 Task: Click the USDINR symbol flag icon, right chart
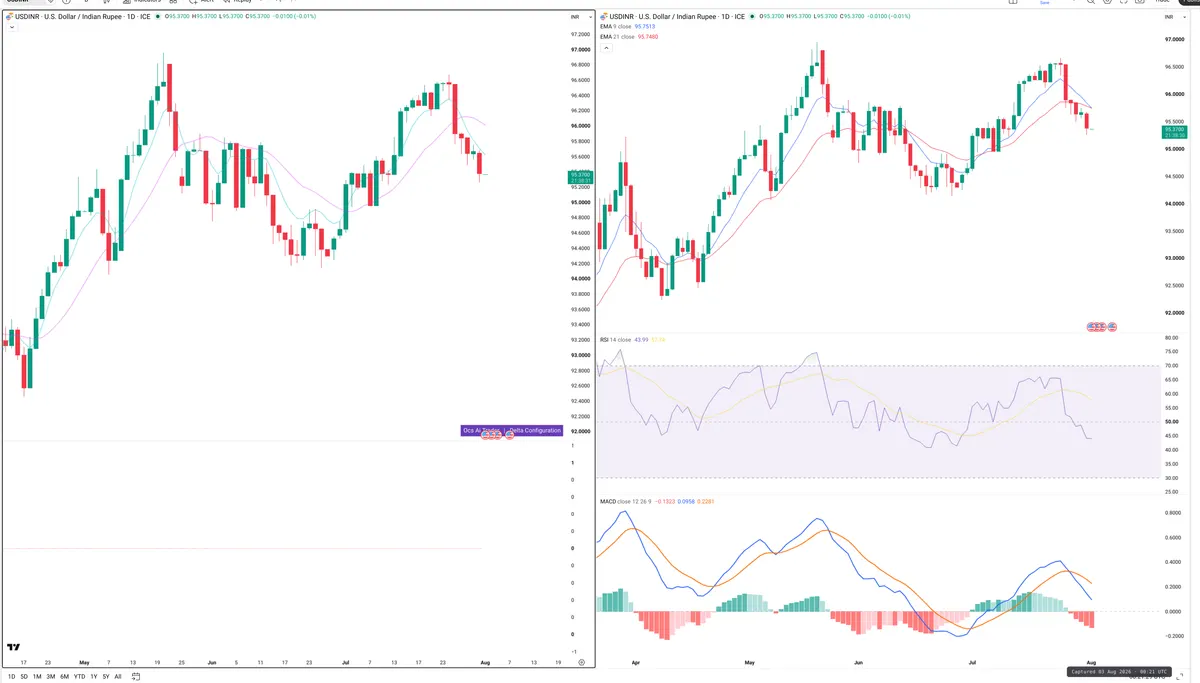[x=602, y=16]
